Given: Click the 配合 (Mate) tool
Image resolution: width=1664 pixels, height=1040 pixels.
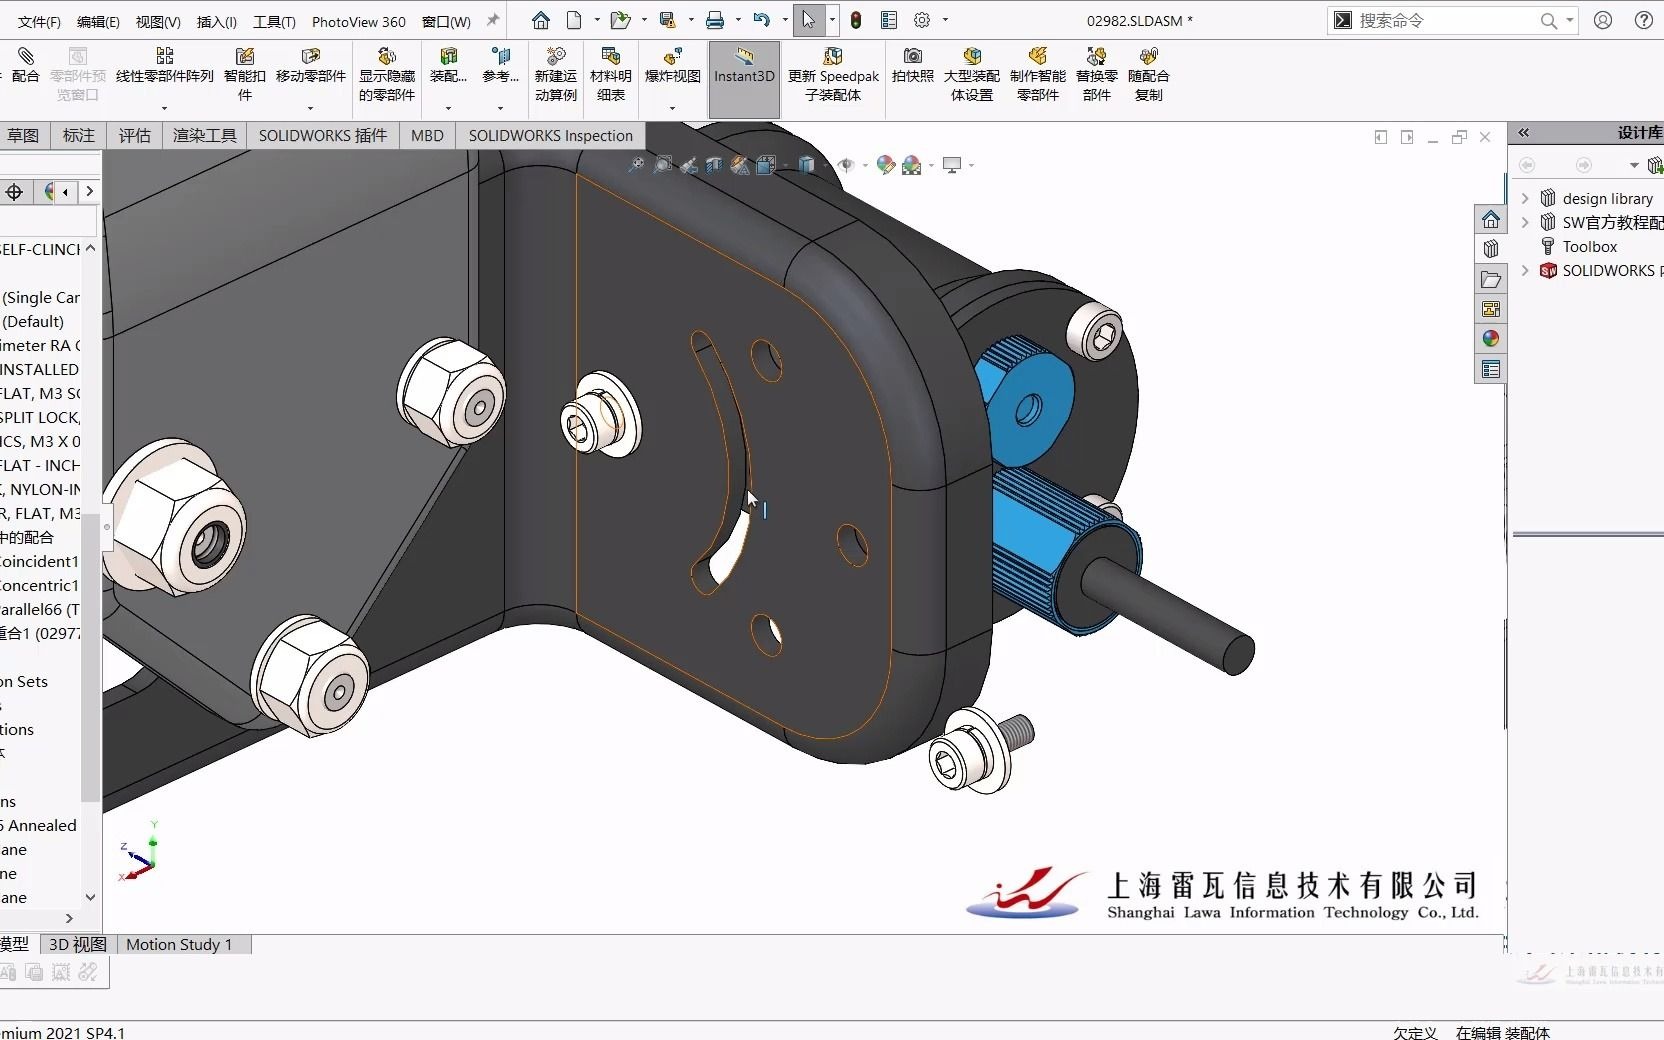Looking at the screenshot, I should tap(25, 67).
